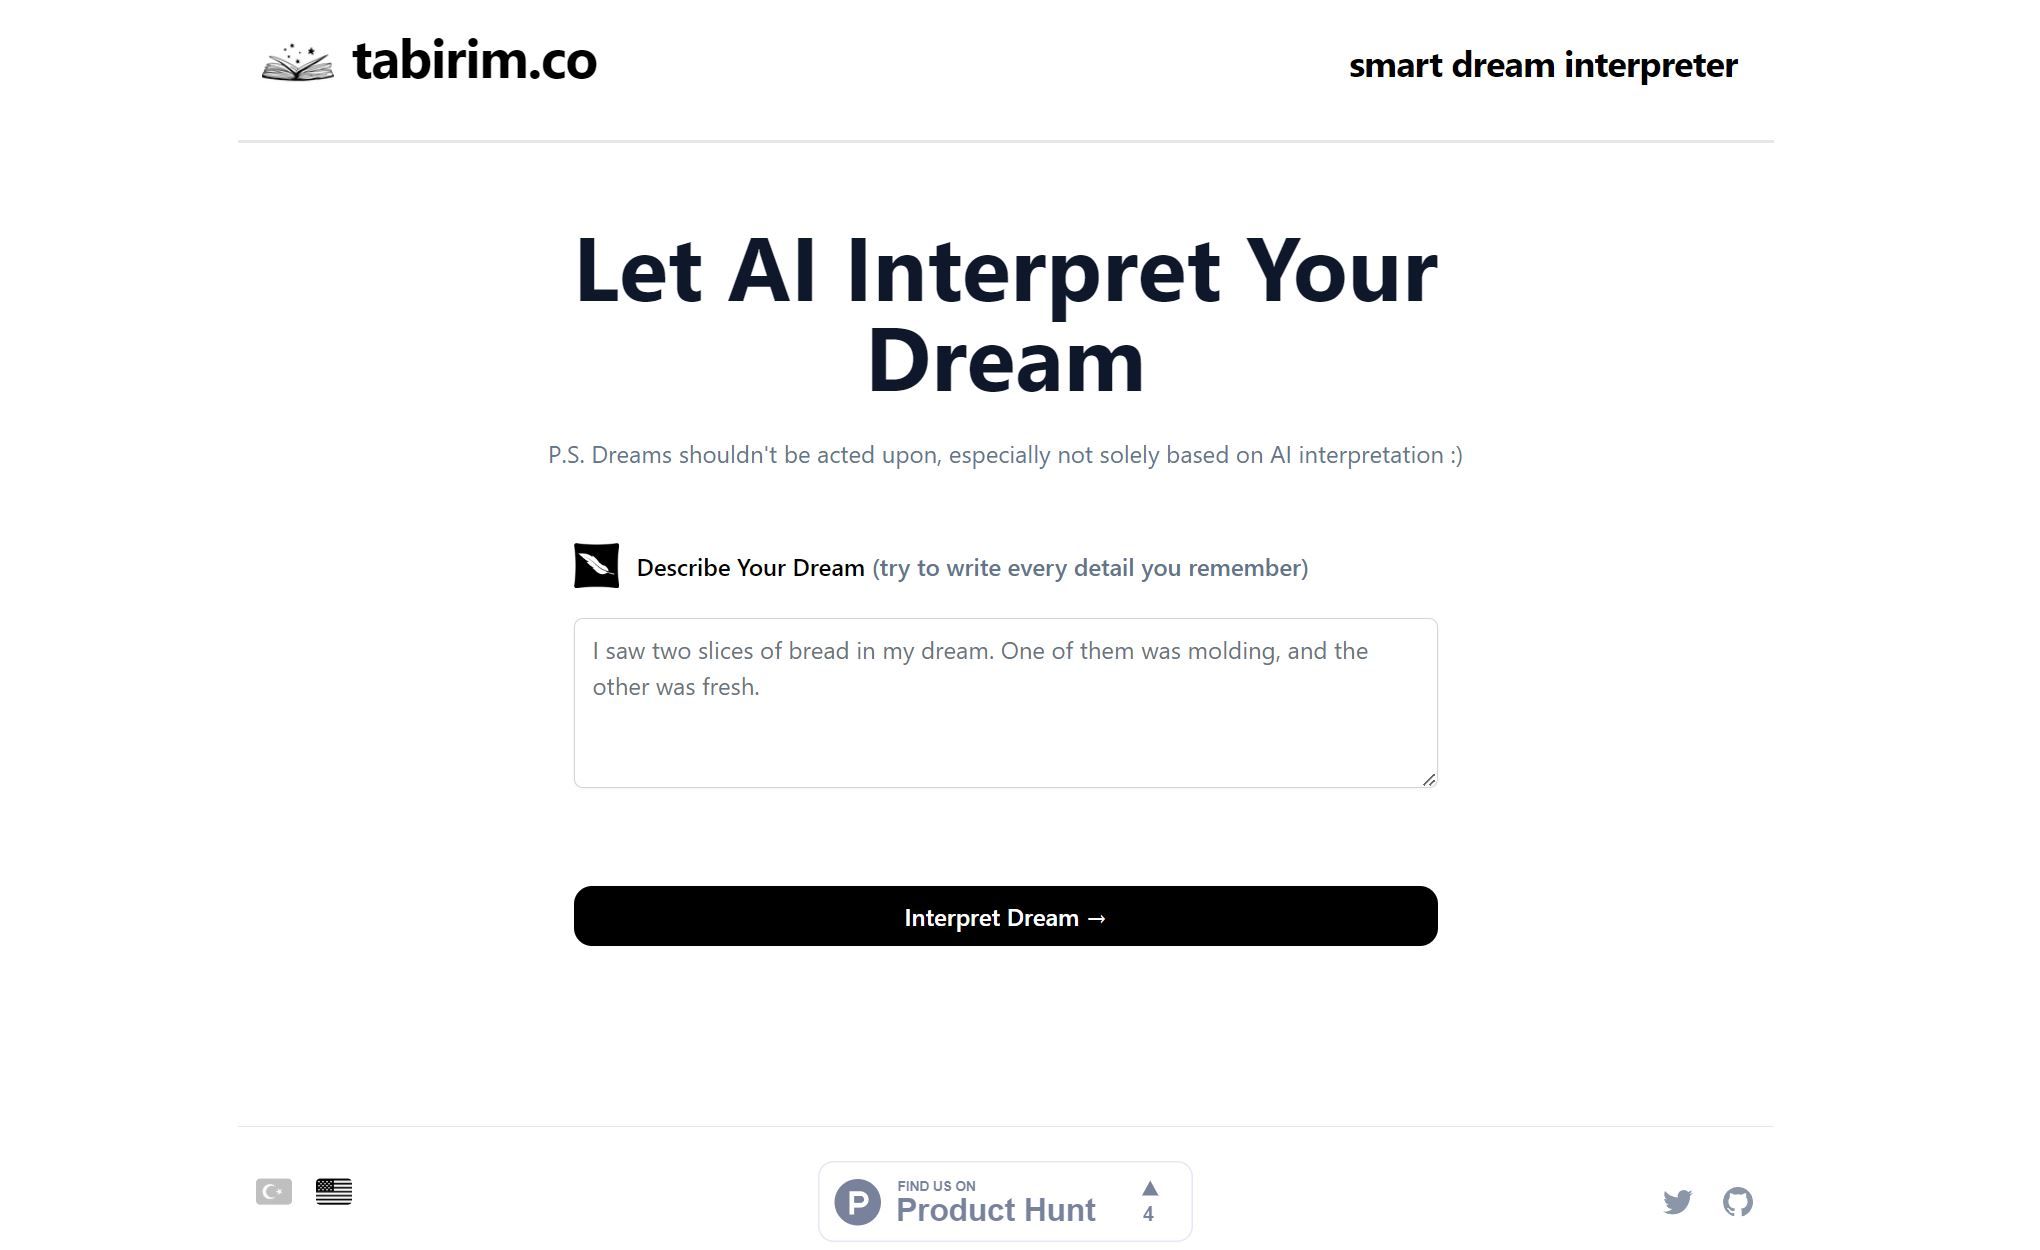
Task: Click the GitHub octocat icon
Action: (1737, 1200)
